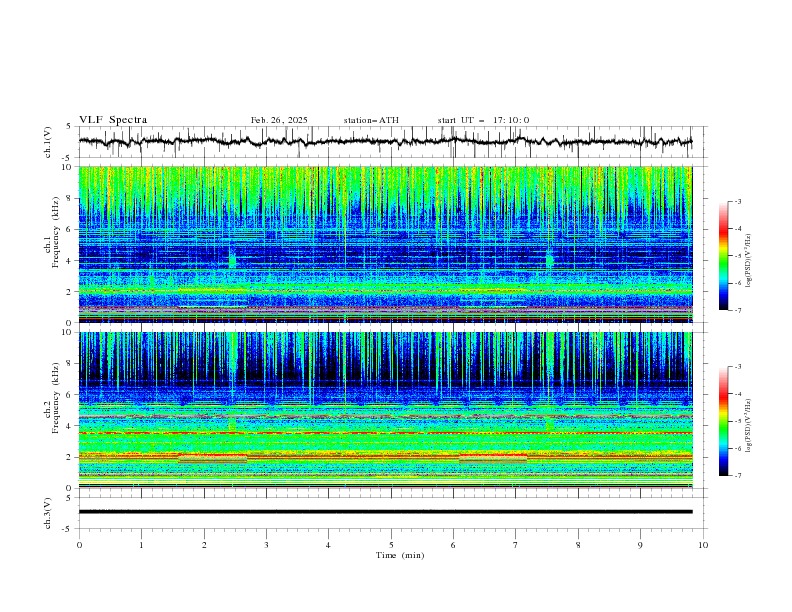The height and width of the screenshot is (612, 792).
Task: Click the '-3' label on upper color bar
Action: coord(737,201)
